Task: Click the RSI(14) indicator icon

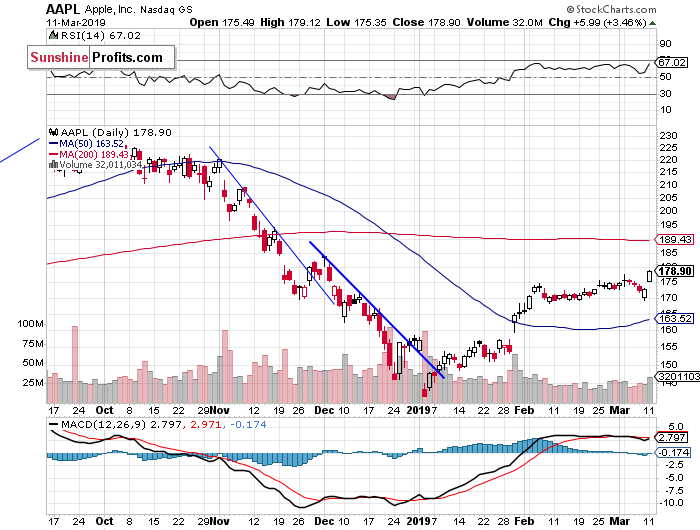Action: point(53,35)
